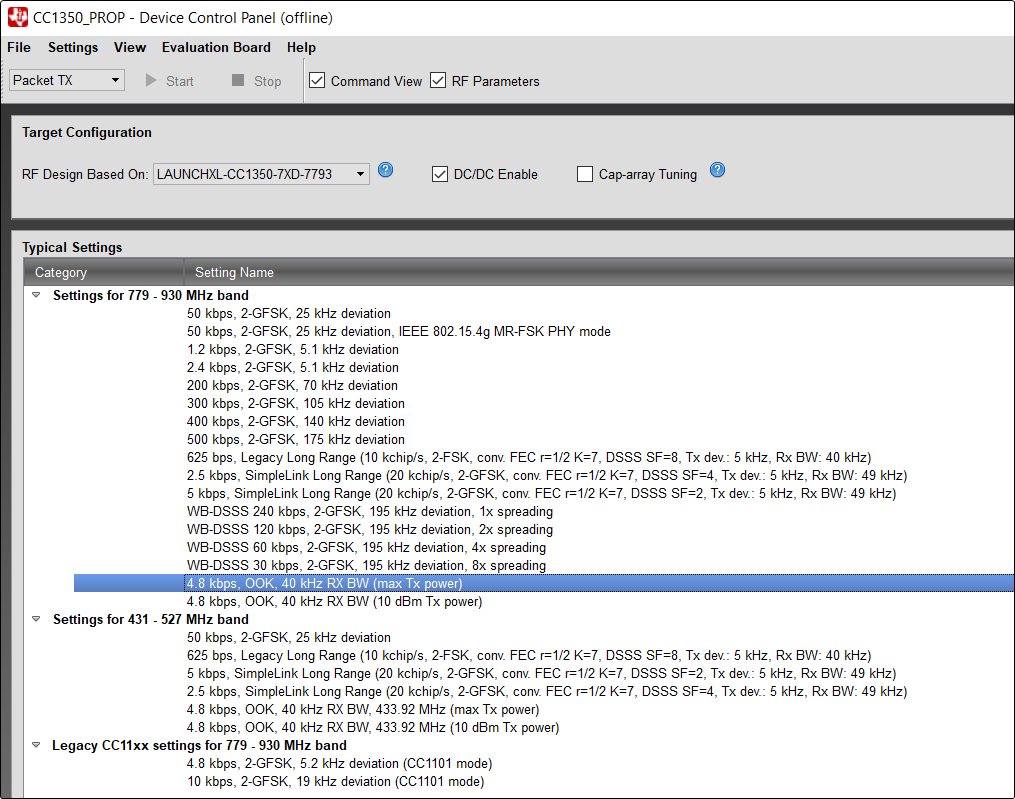Click the TI application logo icon
The image size is (1015, 799).
pyautogui.click(x=17, y=17)
